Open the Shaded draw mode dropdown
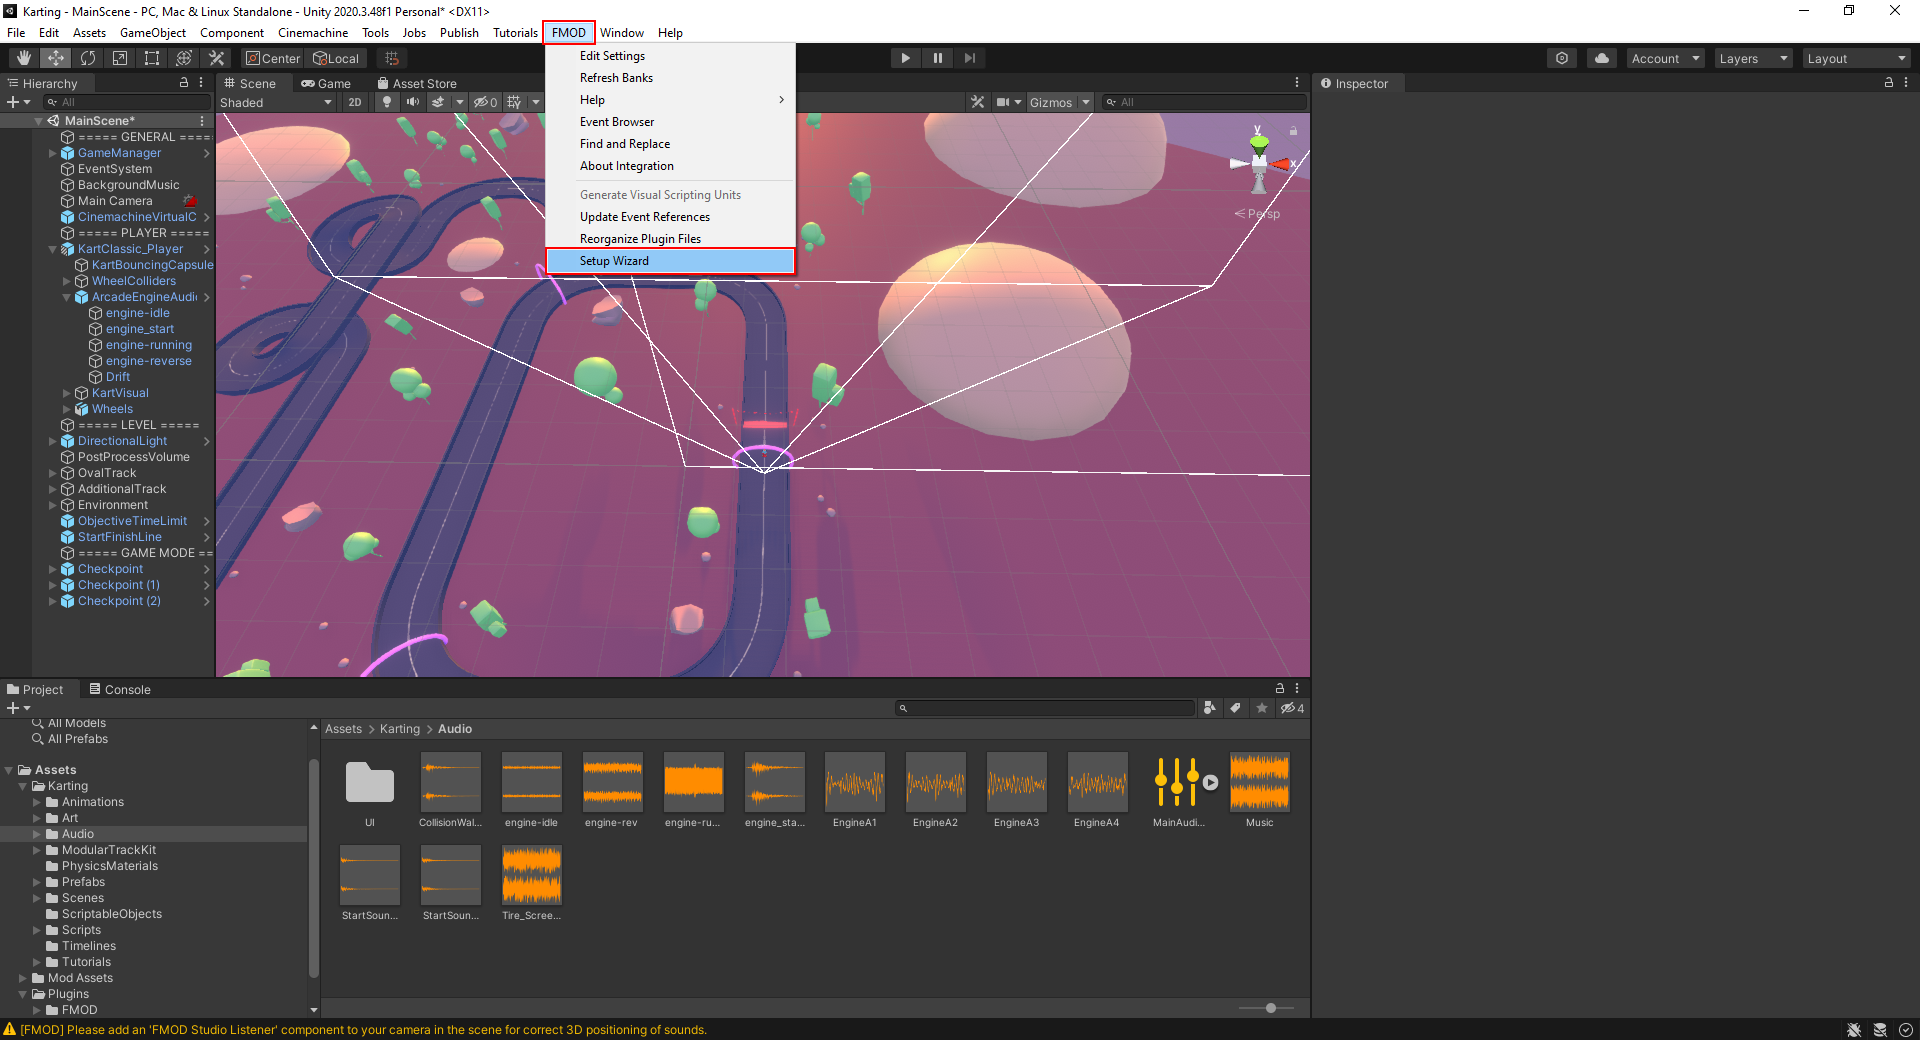Screen dimensions: 1920x1040 coord(276,102)
